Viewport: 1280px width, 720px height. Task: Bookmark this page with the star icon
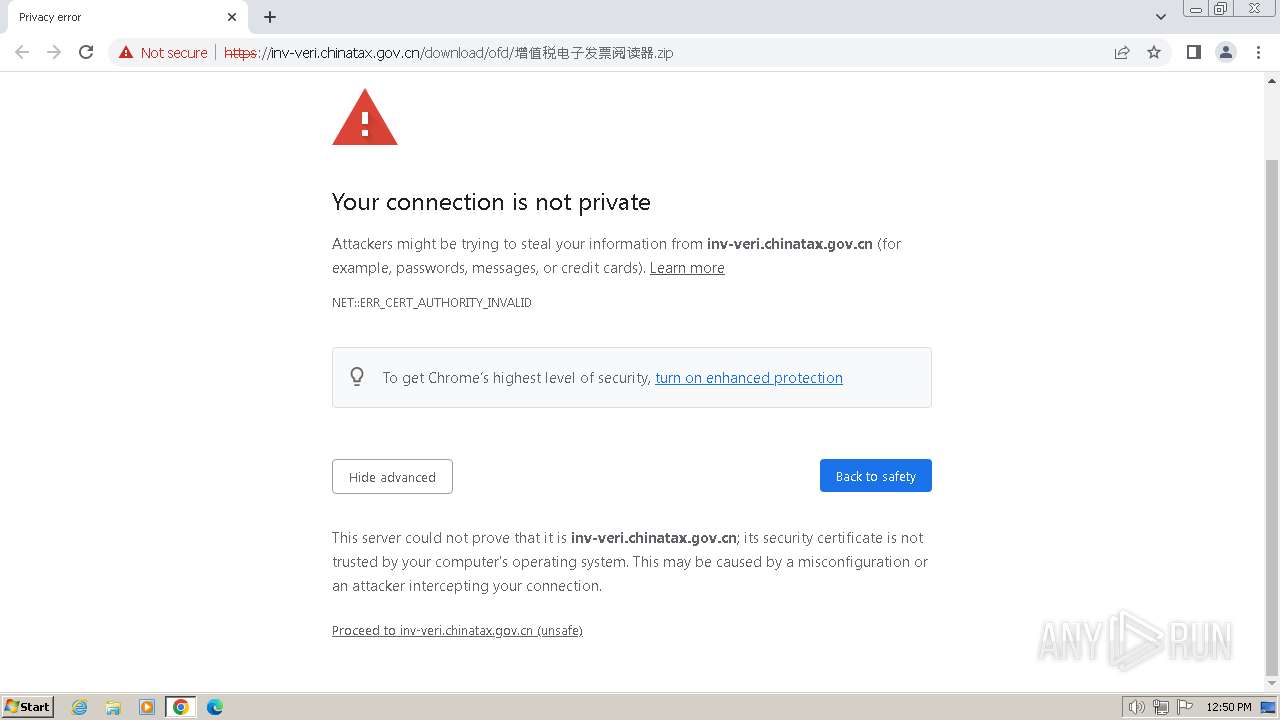[x=1154, y=52]
